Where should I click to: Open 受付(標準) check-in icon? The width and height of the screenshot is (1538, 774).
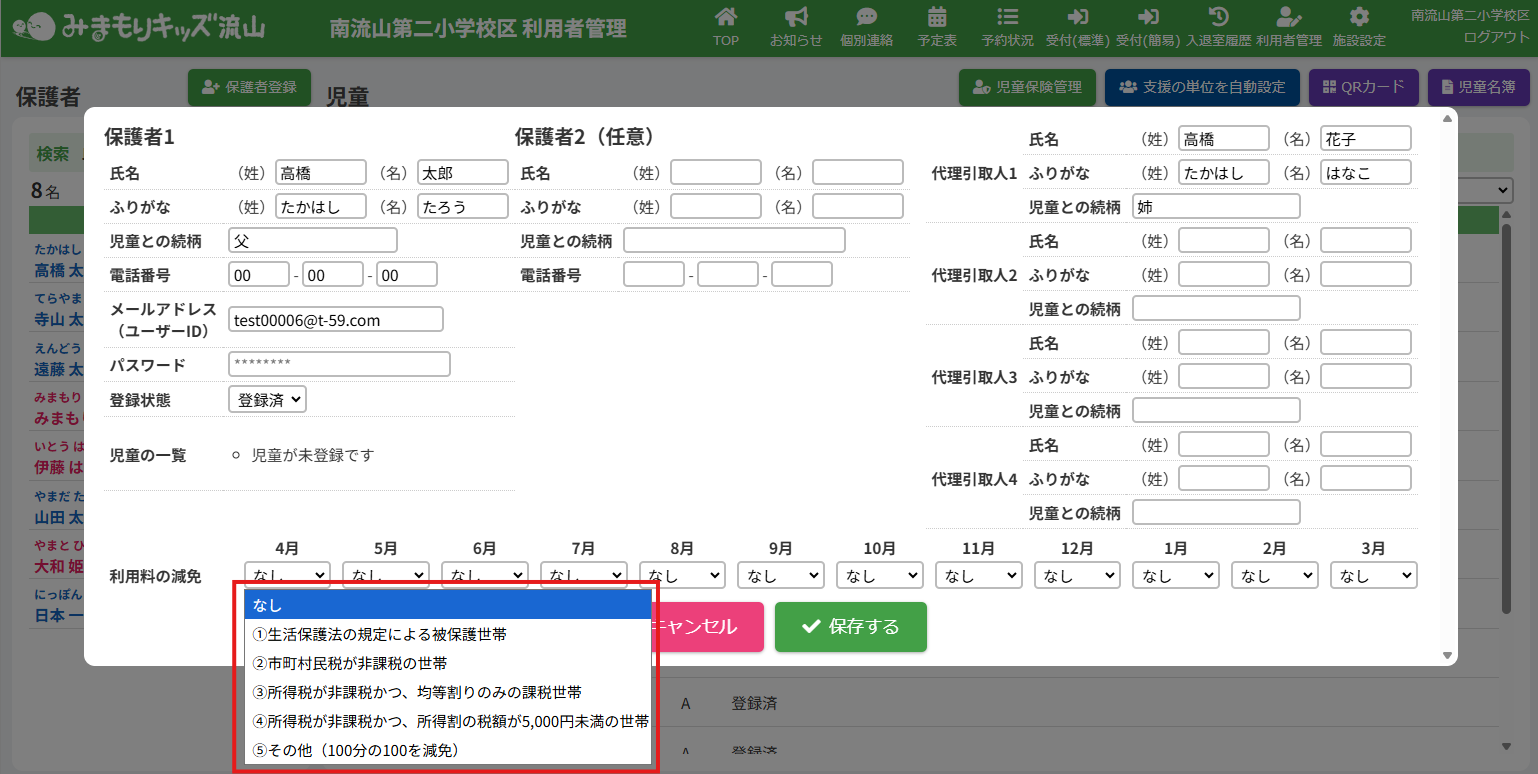pyautogui.click(x=1077, y=18)
